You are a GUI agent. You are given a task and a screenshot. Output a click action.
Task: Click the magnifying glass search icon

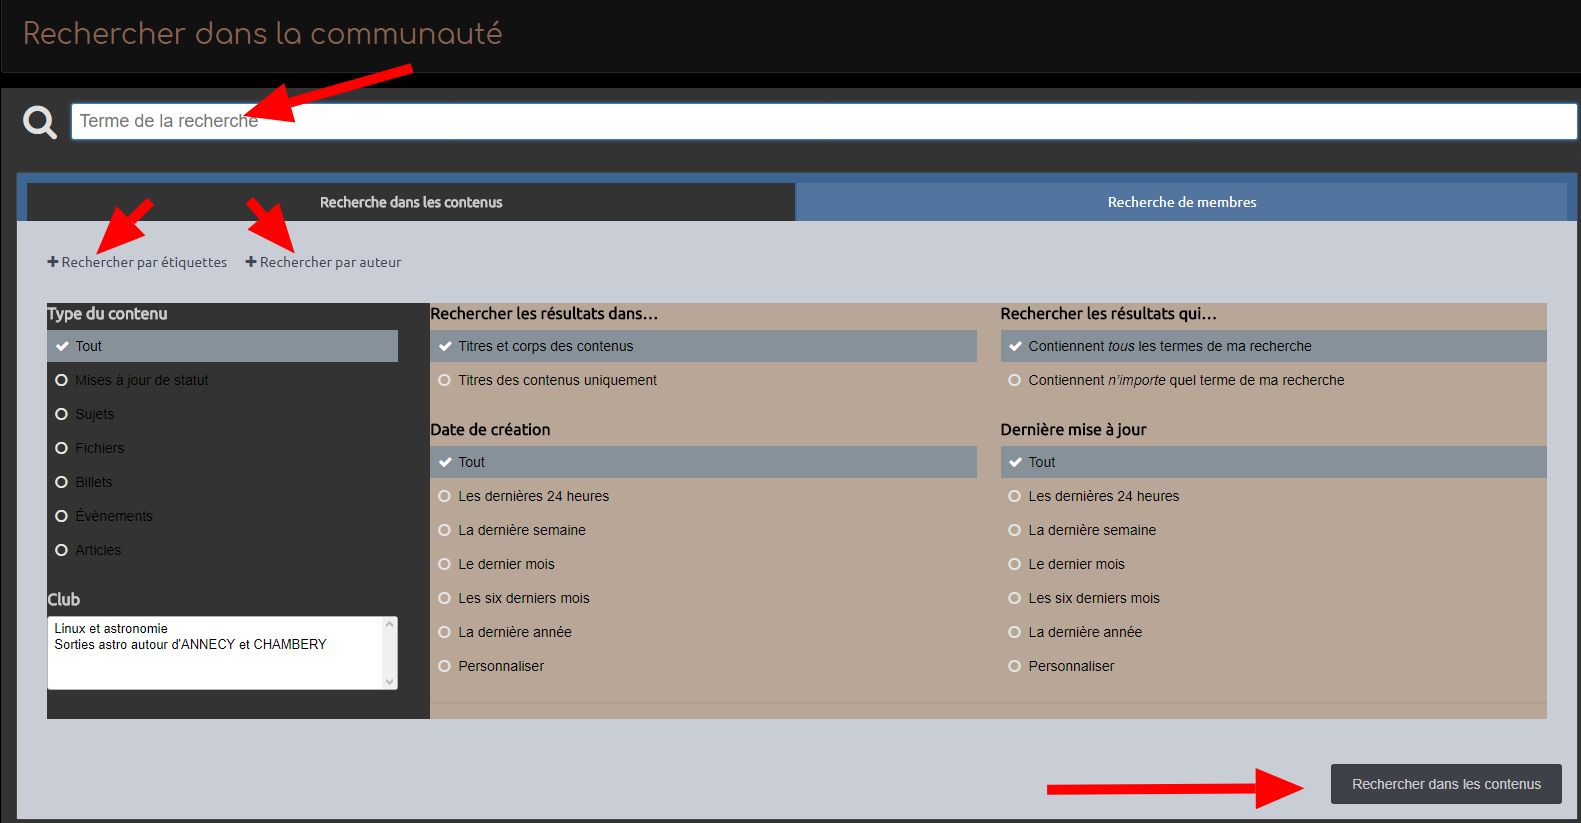coord(40,122)
